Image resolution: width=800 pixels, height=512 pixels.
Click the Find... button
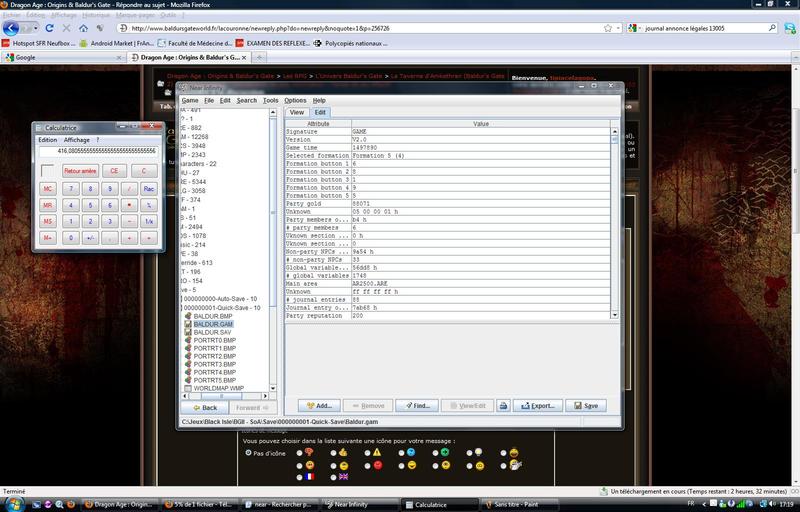click(x=417, y=405)
